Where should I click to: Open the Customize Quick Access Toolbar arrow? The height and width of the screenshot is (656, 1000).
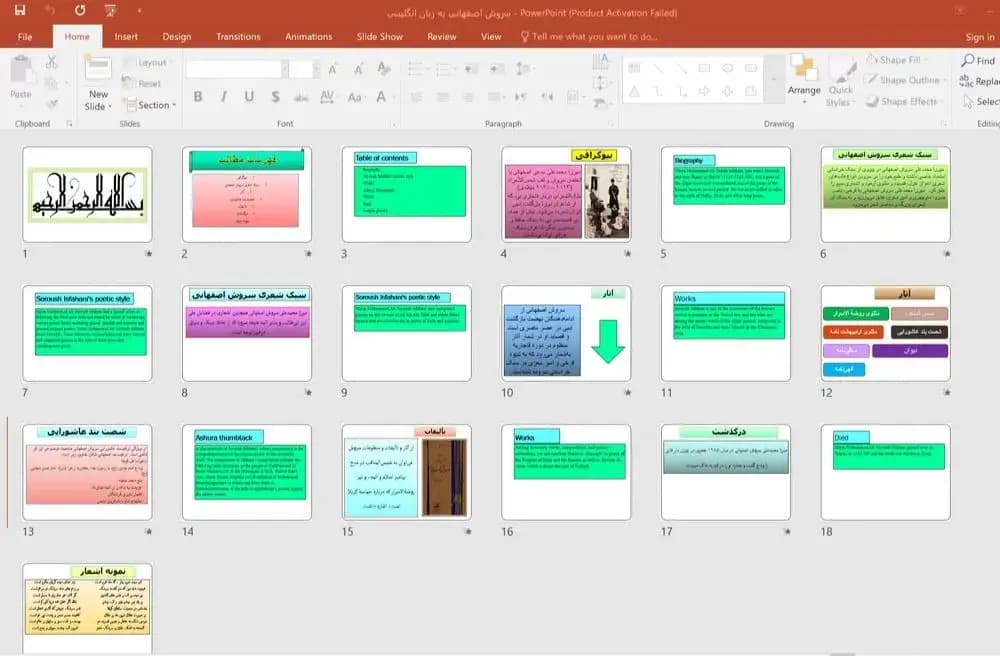click(139, 10)
